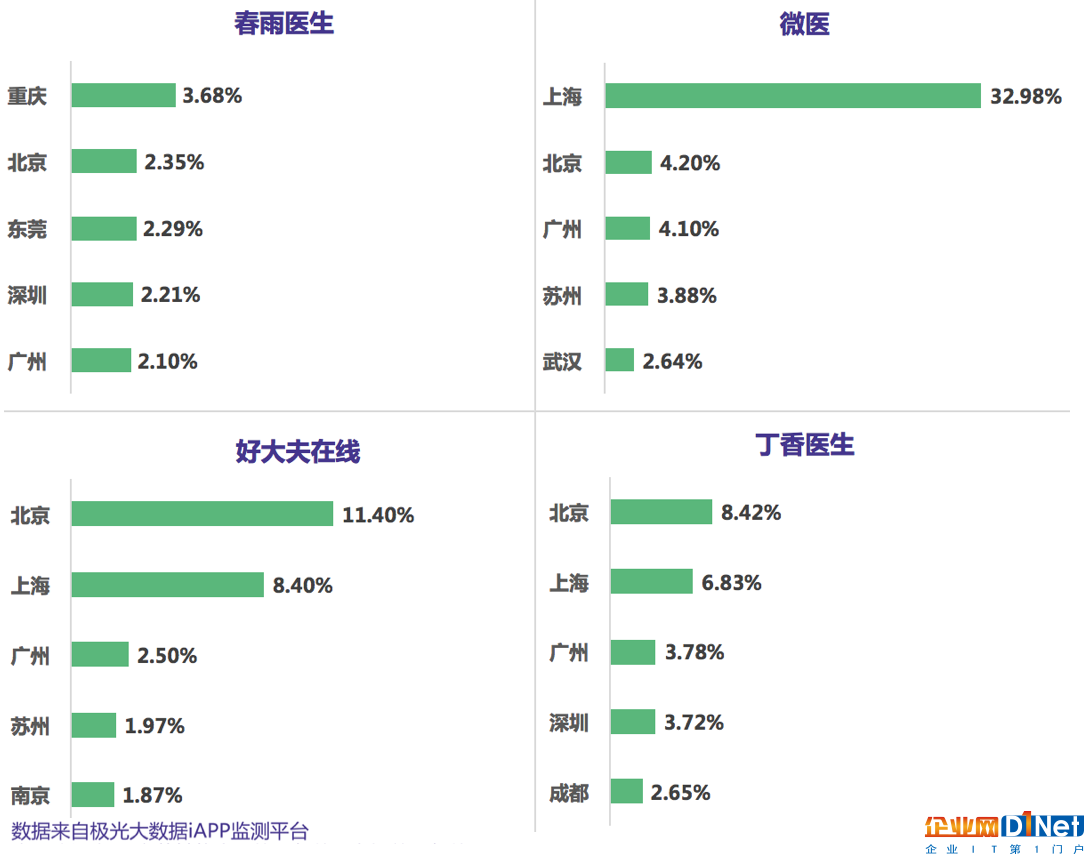Click the 深圳 3.72% bar
1084x854 pixels.
[633, 721]
